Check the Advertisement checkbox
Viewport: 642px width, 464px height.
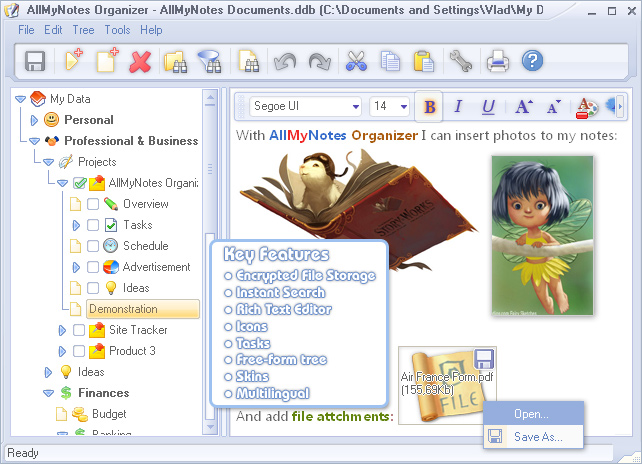(93, 267)
